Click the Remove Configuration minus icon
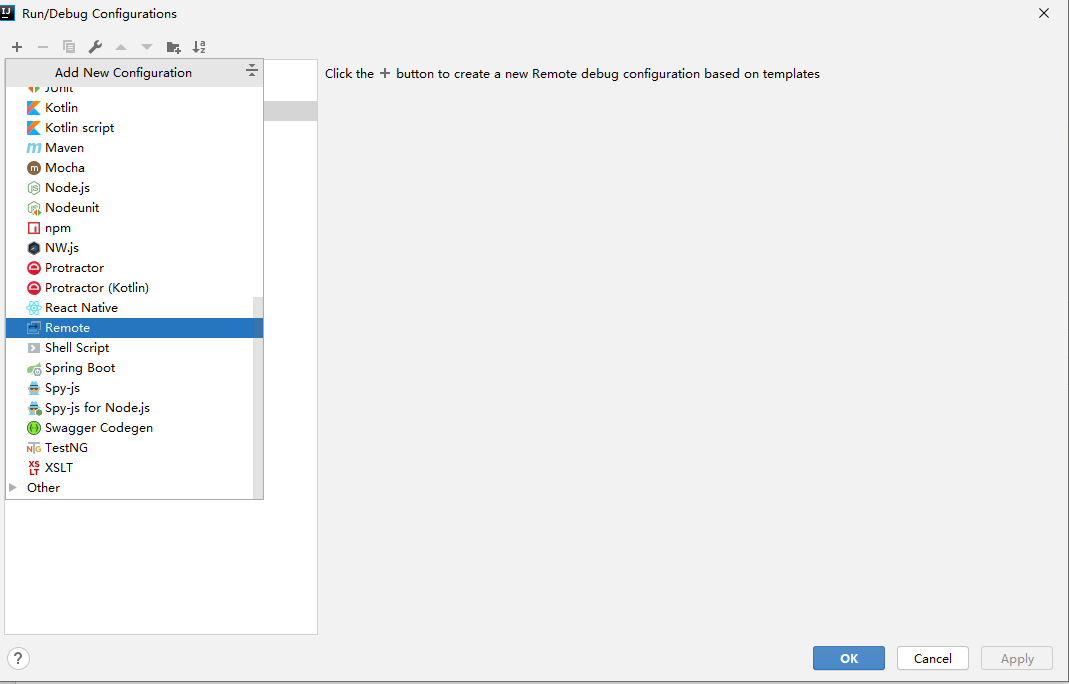 (43, 47)
